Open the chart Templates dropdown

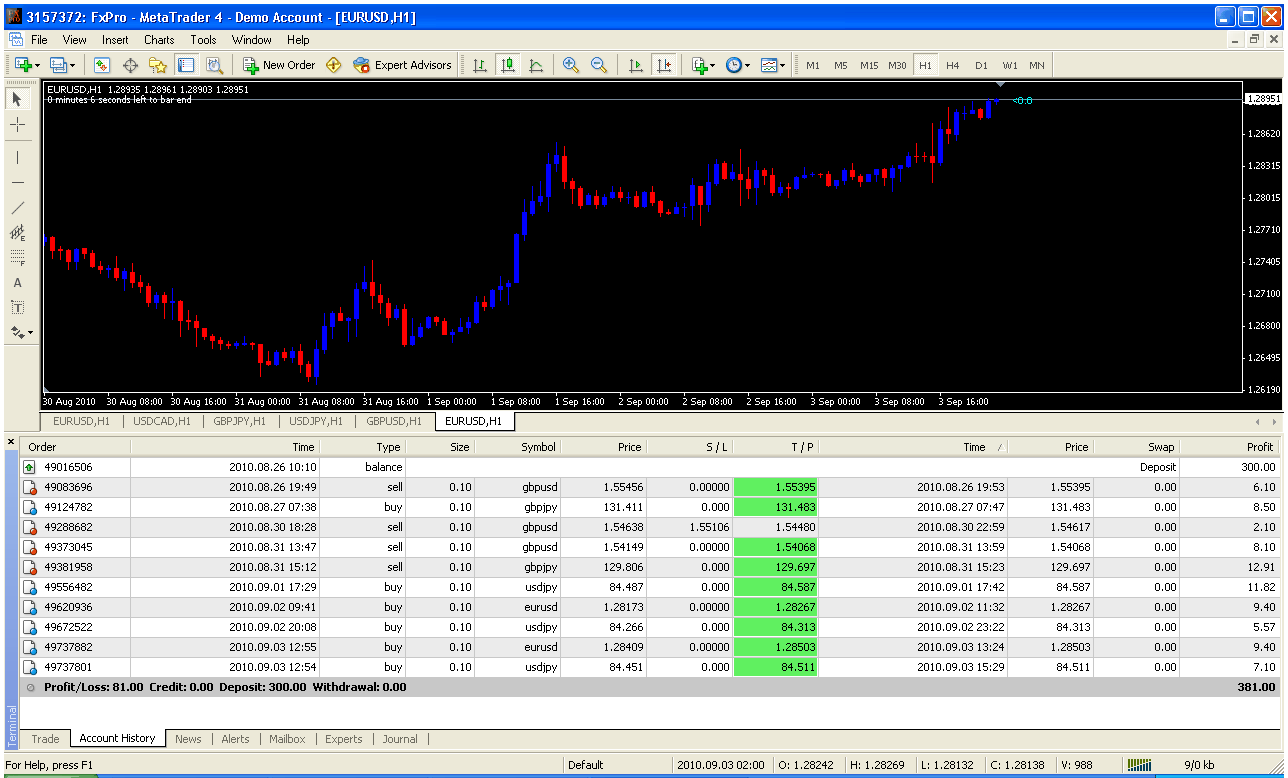click(772, 65)
